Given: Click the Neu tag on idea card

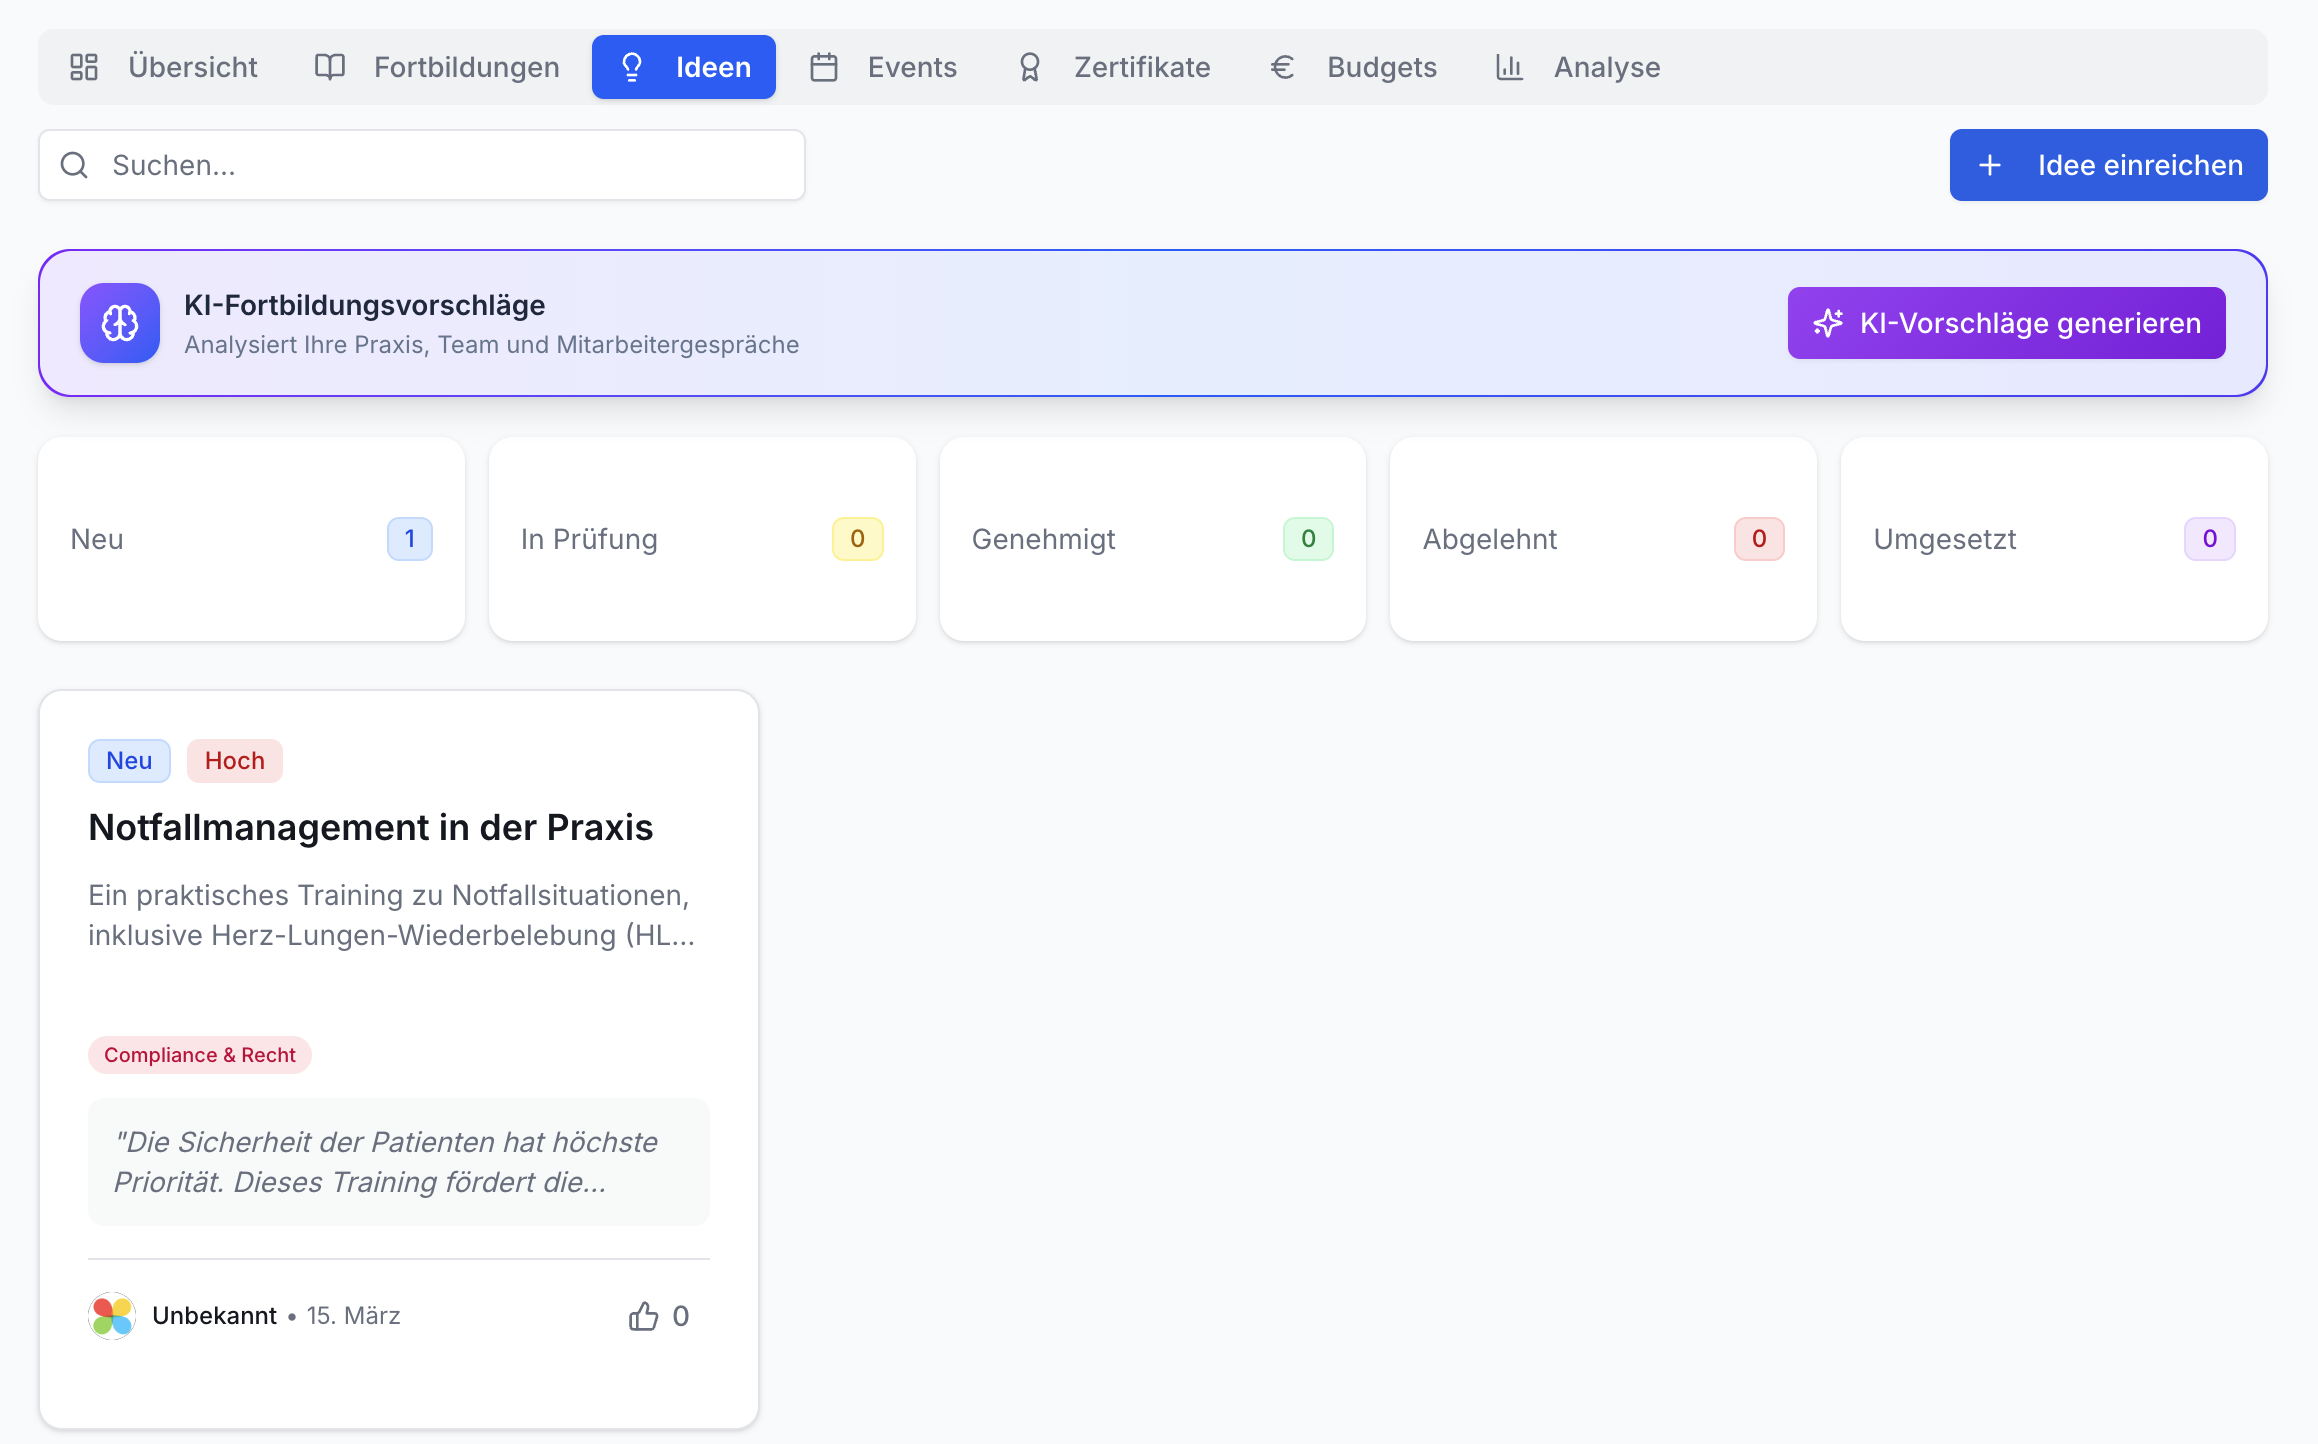Looking at the screenshot, I should point(129,761).
